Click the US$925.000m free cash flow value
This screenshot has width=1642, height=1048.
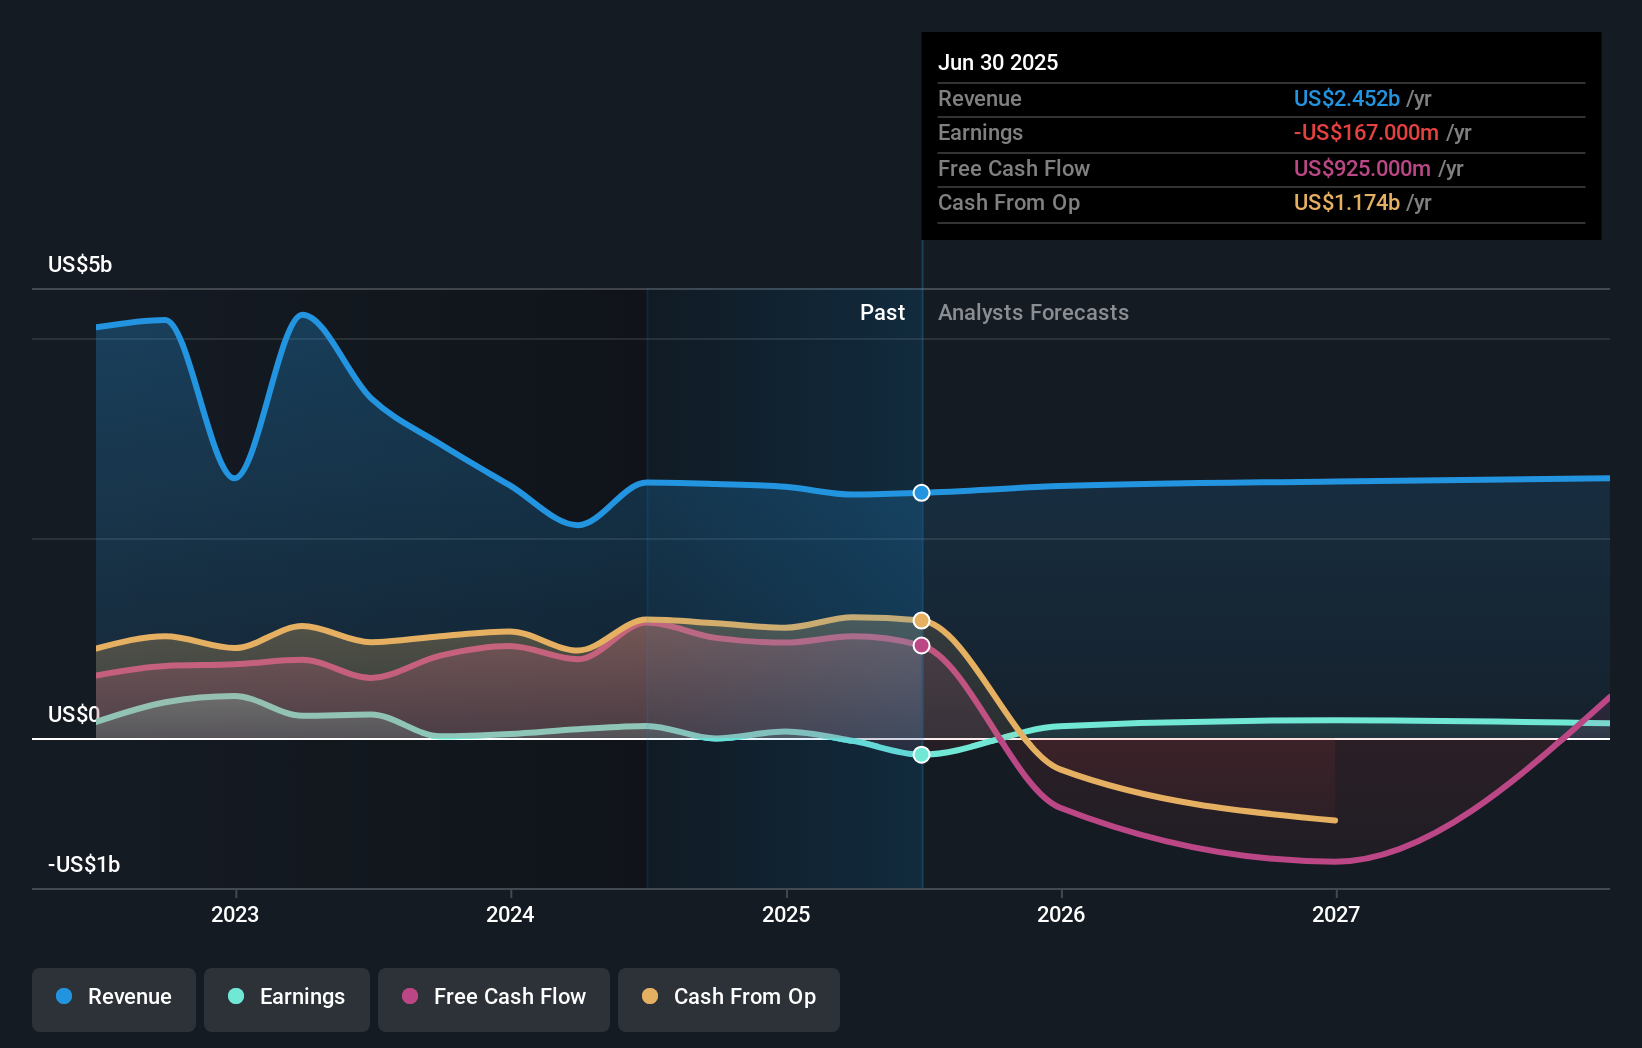(1362, 168)
